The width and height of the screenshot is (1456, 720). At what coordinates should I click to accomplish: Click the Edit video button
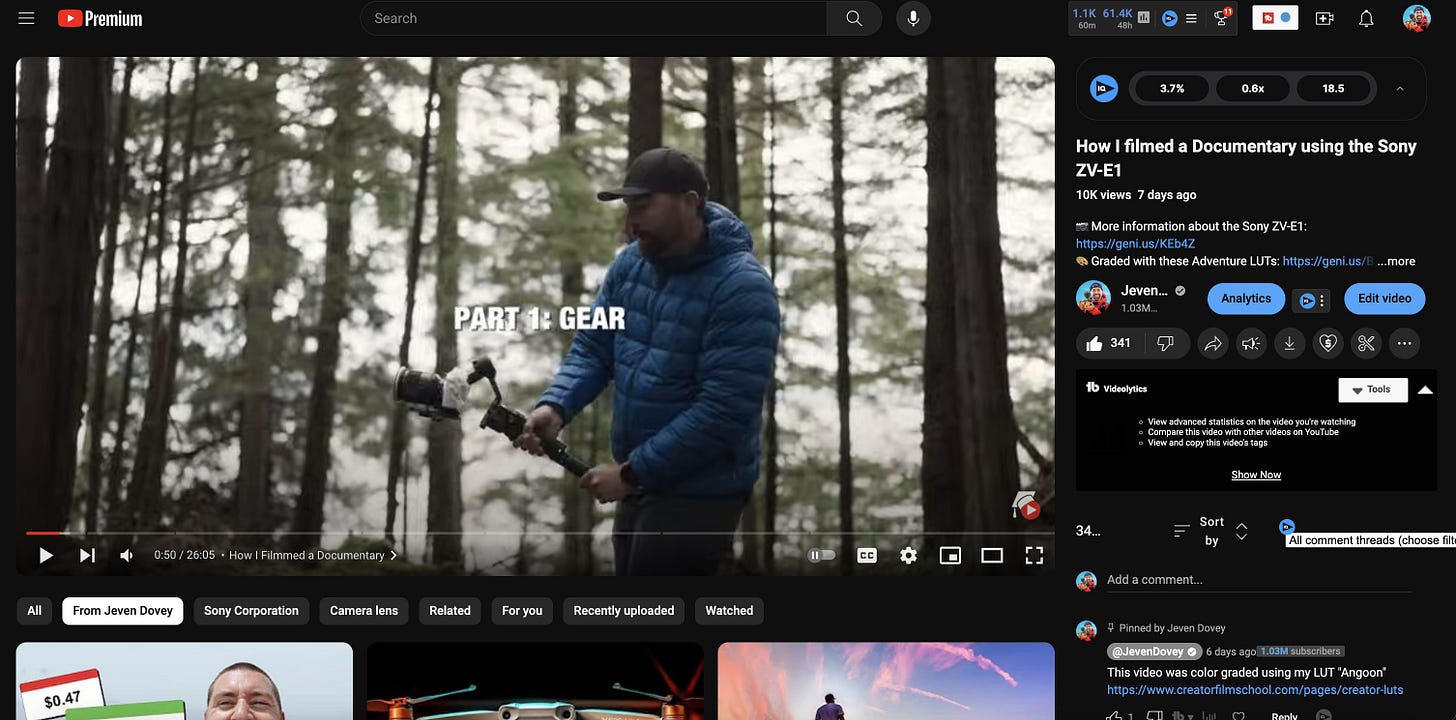coord(1385,299)
